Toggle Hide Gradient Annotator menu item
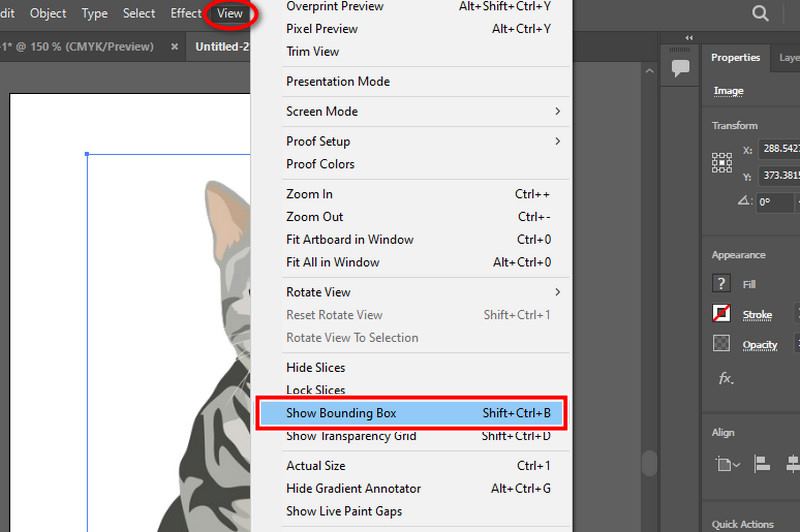The width and height of the screenshot is (800, 532). pos(418,489)
